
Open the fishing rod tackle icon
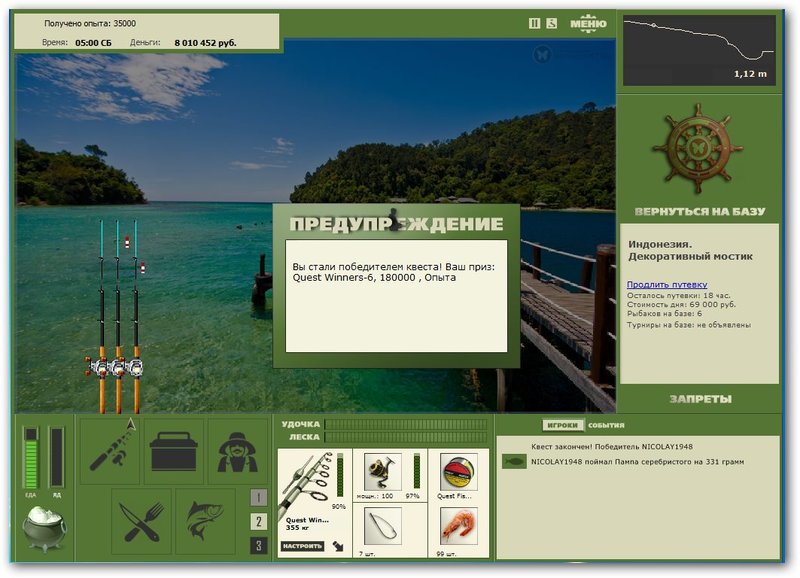(x=110, y=451)
